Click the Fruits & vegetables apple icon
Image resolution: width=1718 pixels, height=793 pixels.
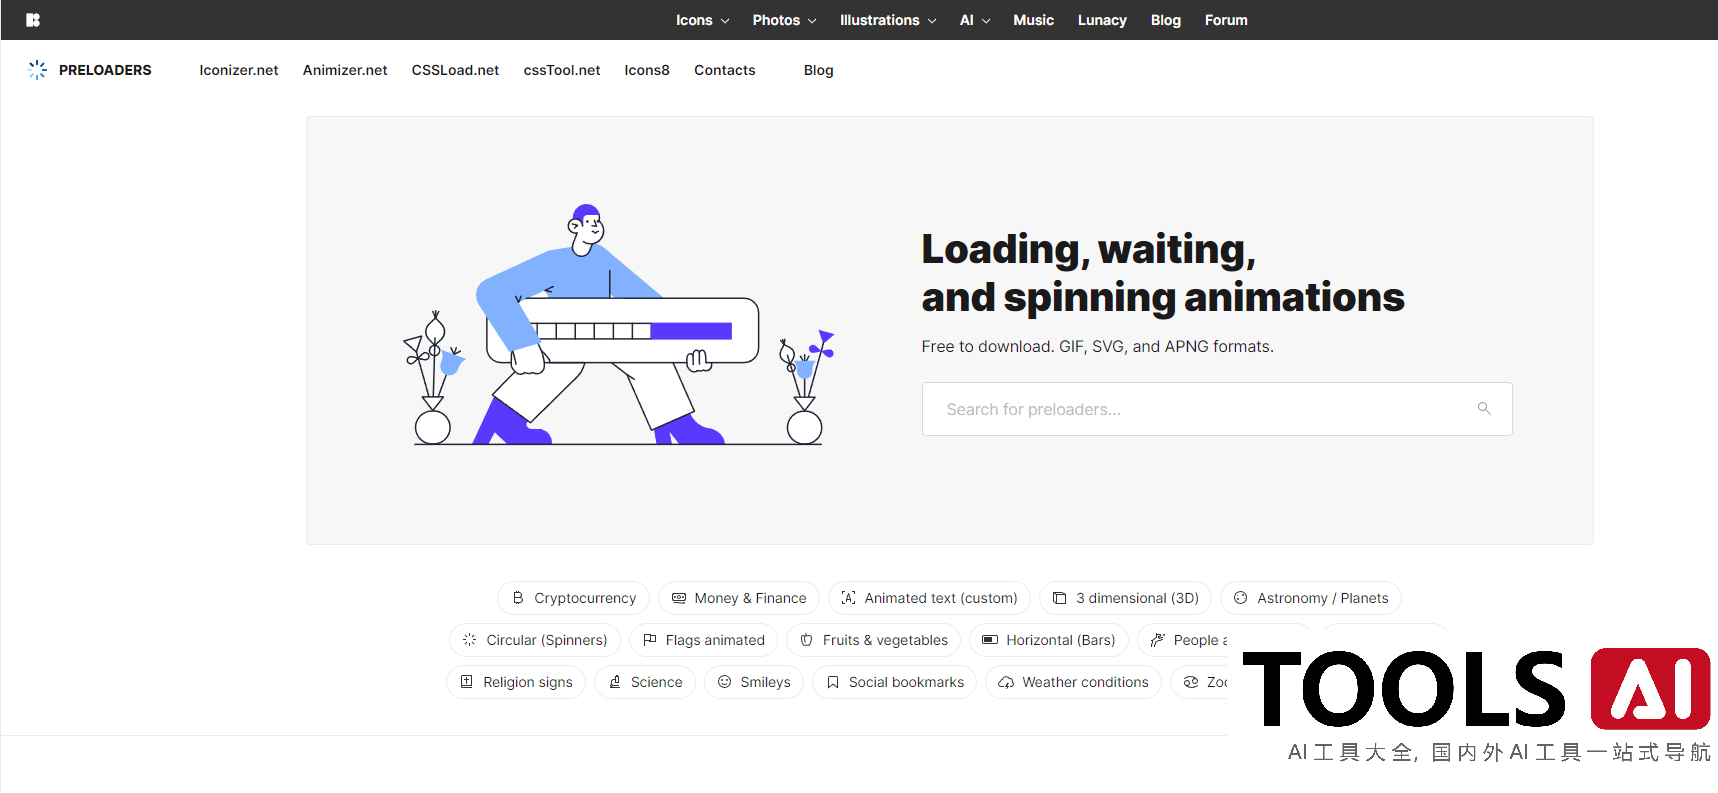point(807,640)
